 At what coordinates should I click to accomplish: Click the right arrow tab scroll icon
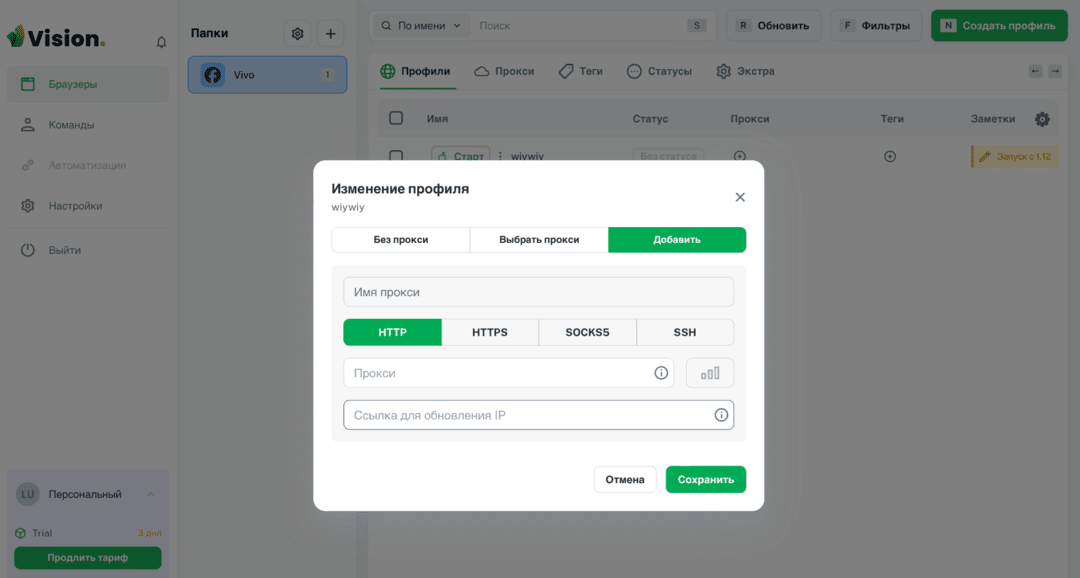pyautogui.click(x=1055, y=71)
